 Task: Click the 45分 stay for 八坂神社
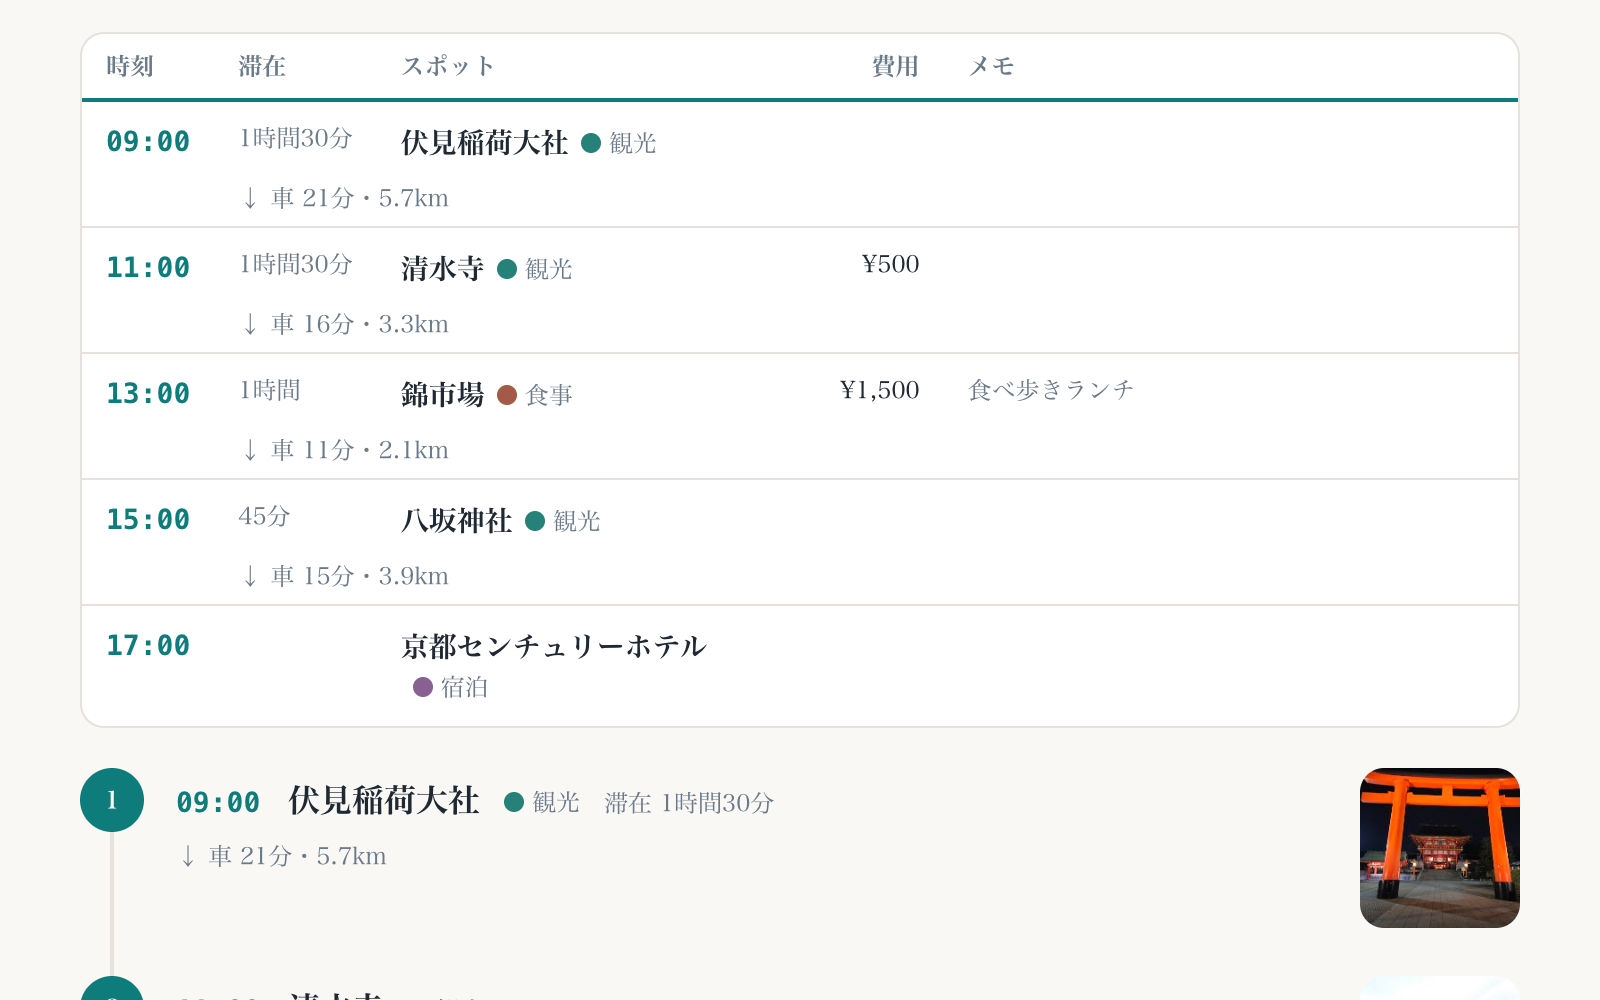265,516
